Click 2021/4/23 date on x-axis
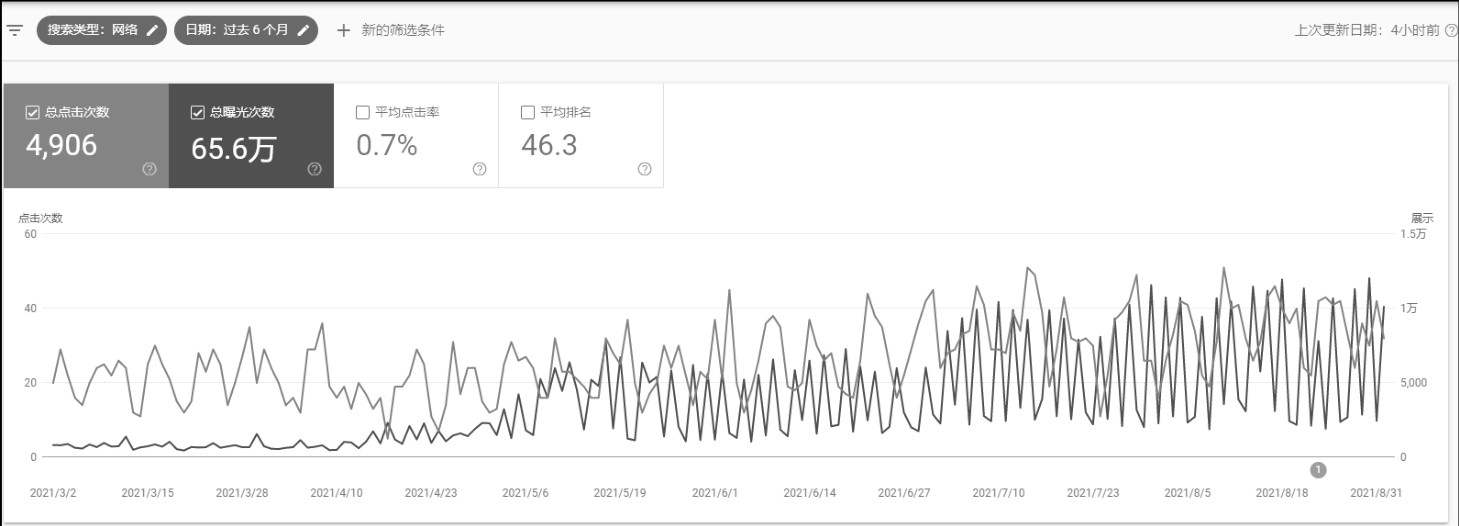 click(430, 493)
